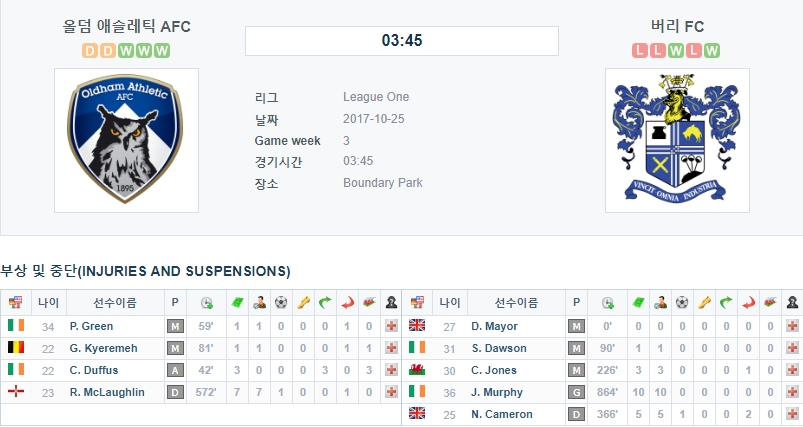This screenshot has width=803, height=427.
Task: Click the Oldham Athletic owl crest
Action: tap(126, 139)
